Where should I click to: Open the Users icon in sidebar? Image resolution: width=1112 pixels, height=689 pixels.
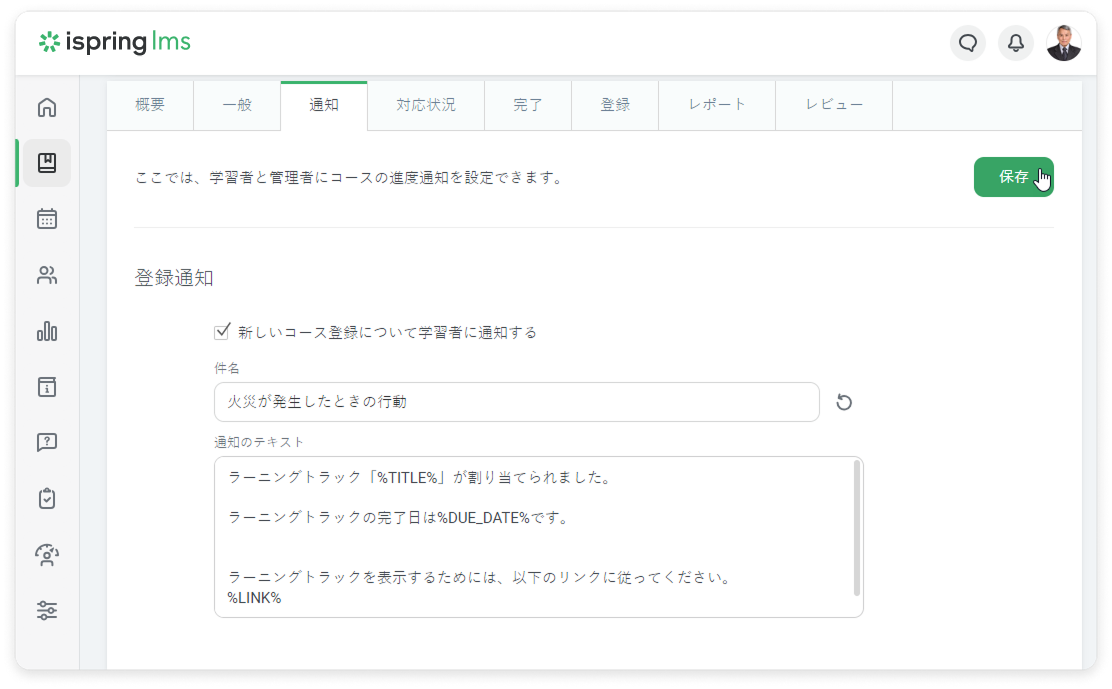click(x=47, y=276)
